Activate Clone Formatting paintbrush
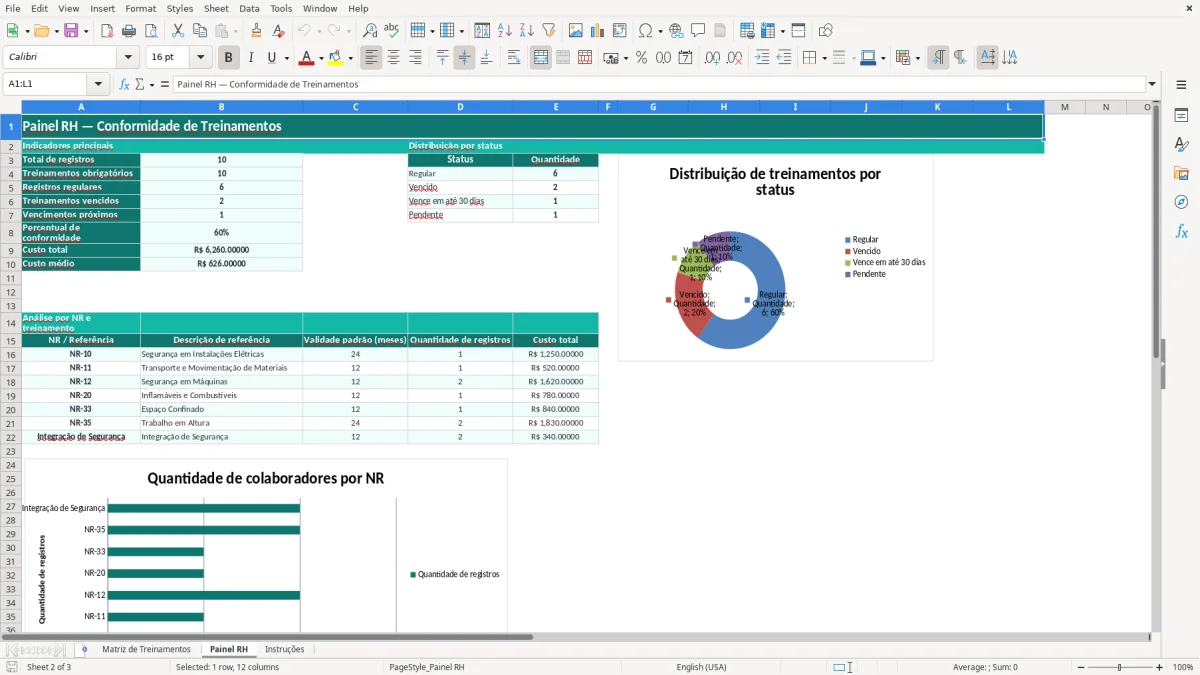 pos(256,31)
